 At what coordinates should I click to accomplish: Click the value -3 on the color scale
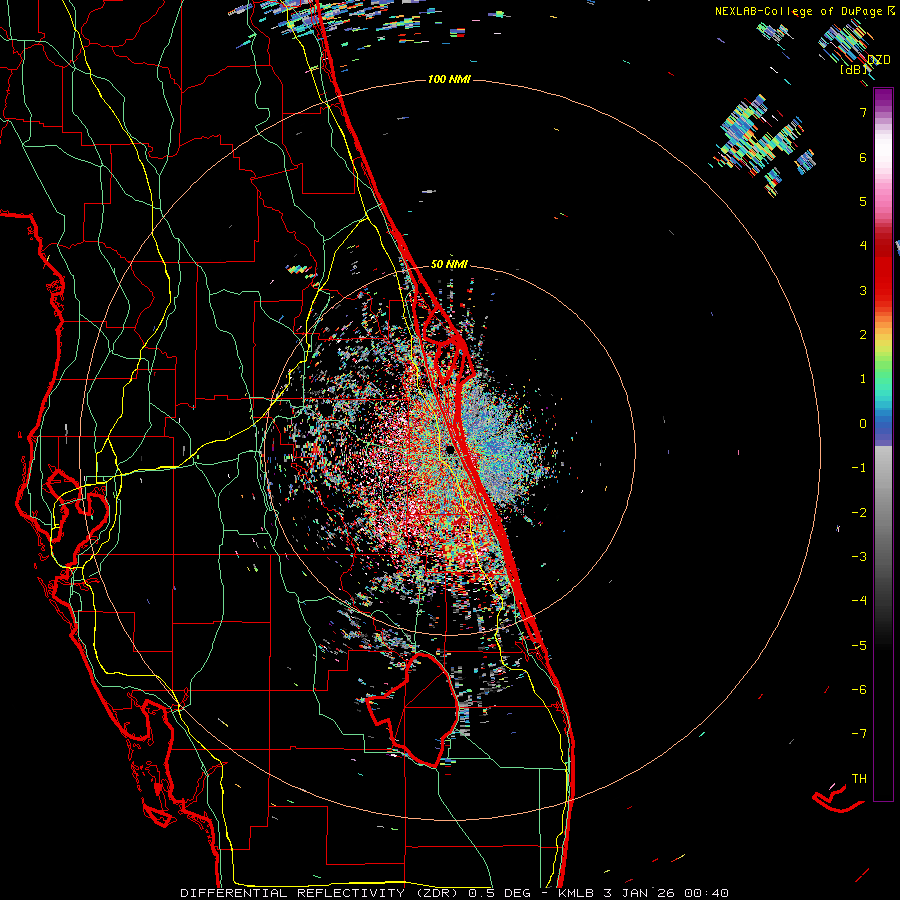(859, 557)
